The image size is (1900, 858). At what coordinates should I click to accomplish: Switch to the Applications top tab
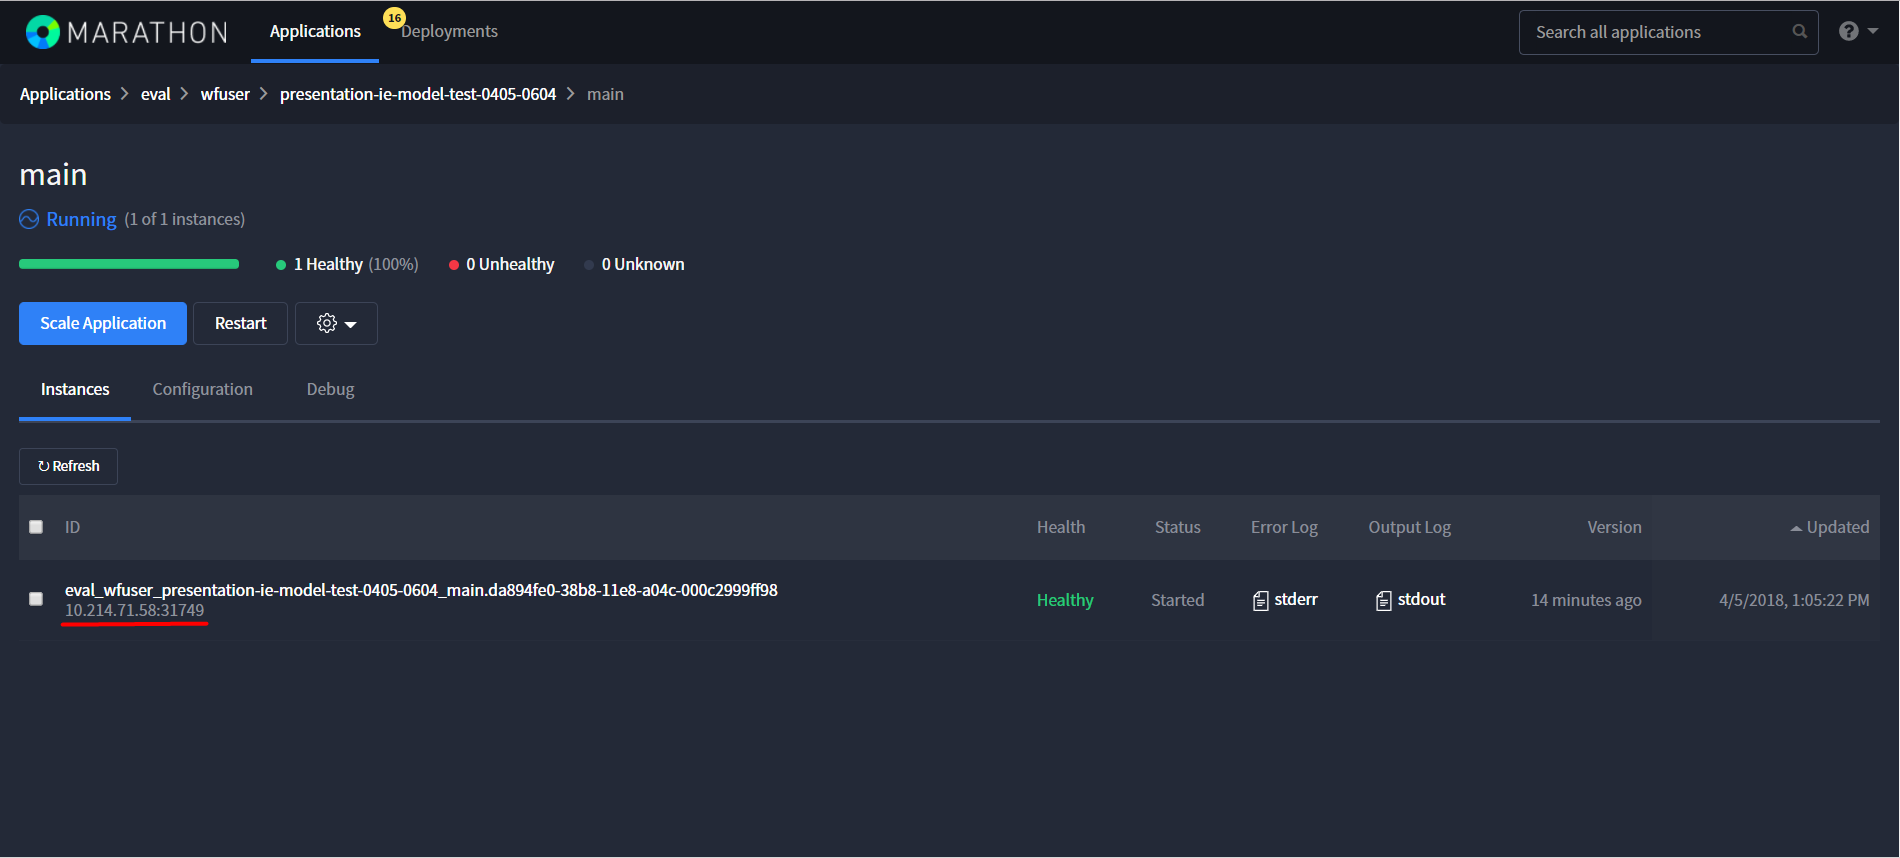click(315, 31)
